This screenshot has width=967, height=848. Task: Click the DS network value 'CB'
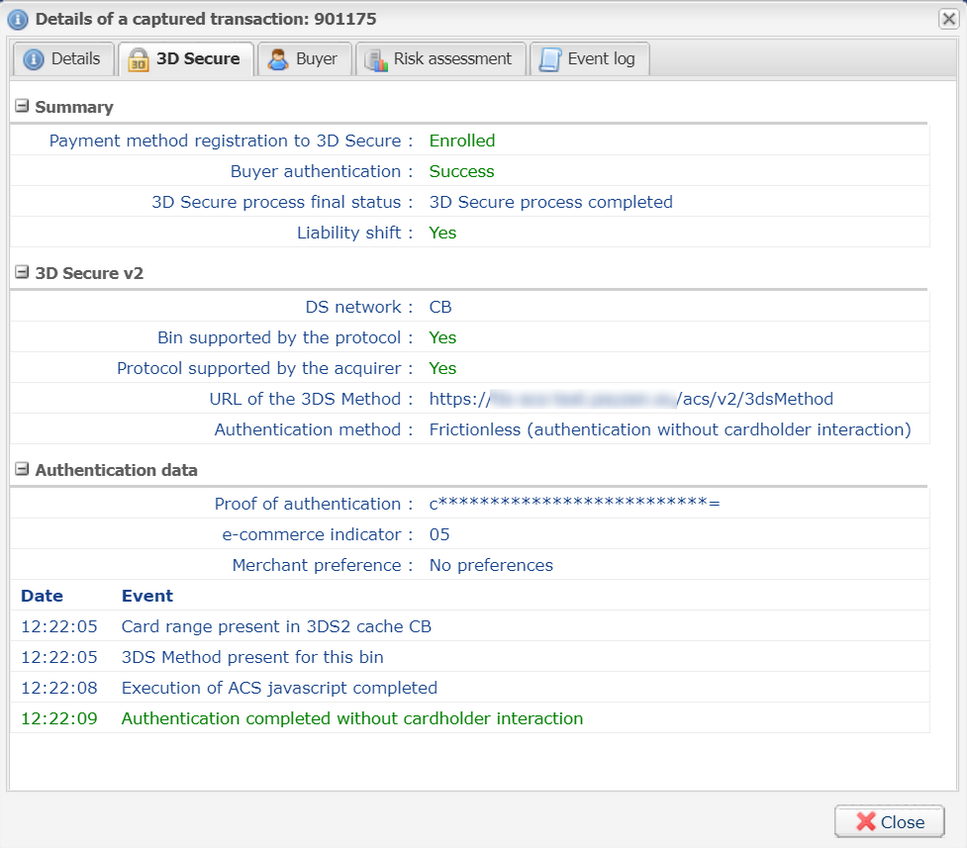tap(440, 307)
